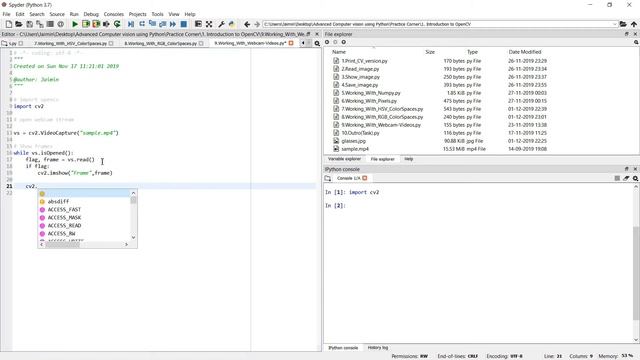Image resolution: width=640 pixels, height=360 pixels.
Task: Open symbol finder @ toolbar icon
Action: pyautogui.click(x=60, y=24)
